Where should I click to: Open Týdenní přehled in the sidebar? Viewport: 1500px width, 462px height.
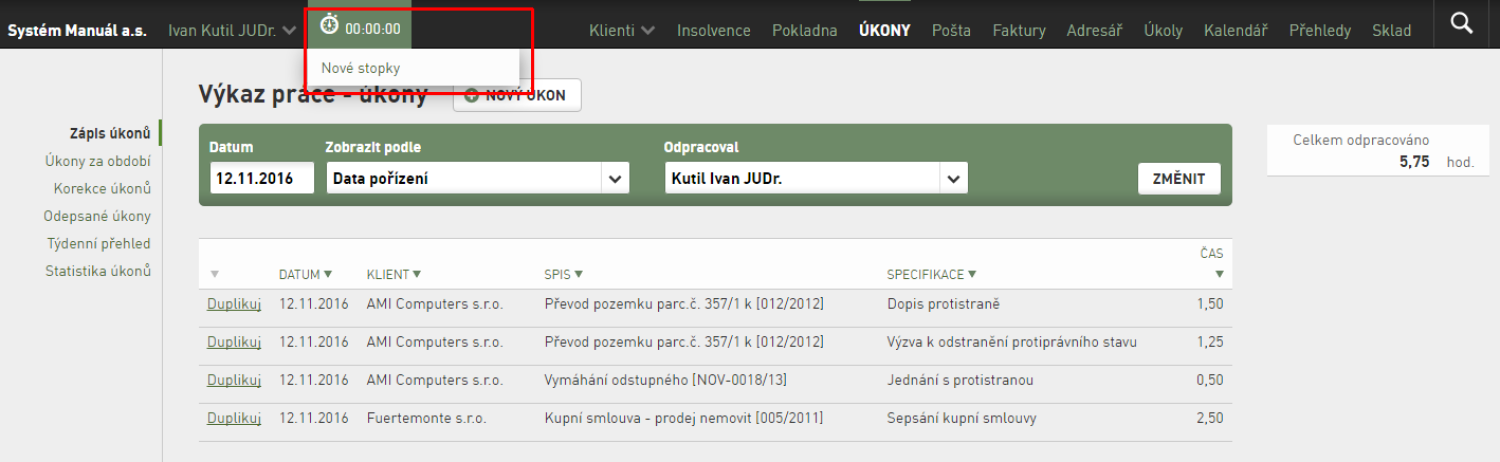[x=99, y=243]
